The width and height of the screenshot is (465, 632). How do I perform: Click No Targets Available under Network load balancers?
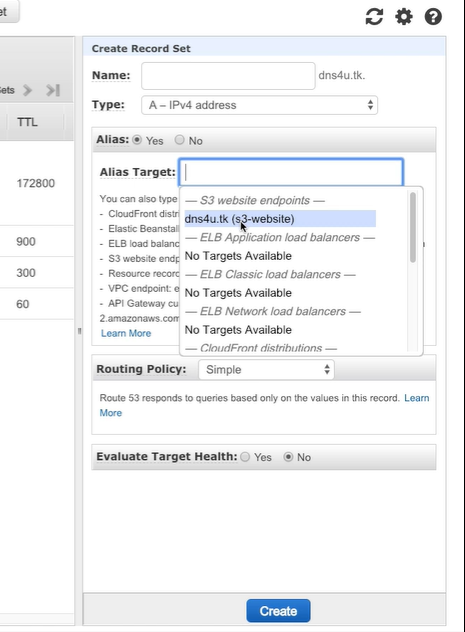click(x=238, y=330)
